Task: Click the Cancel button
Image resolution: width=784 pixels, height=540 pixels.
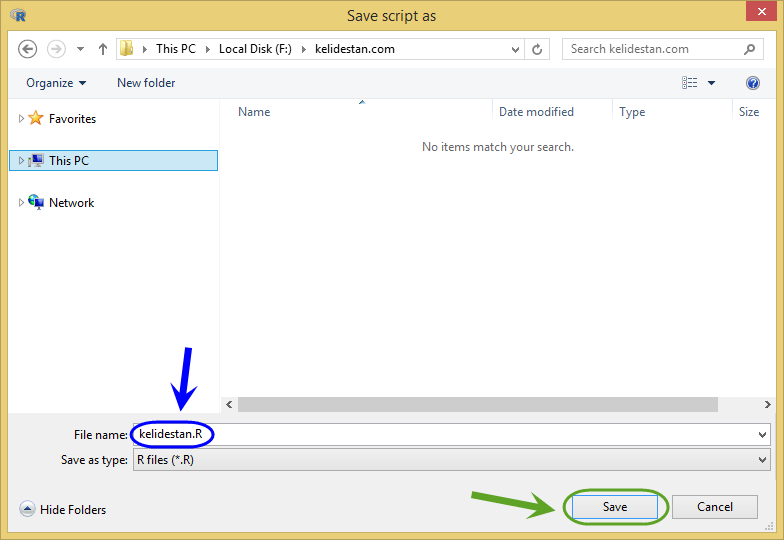Action: 714,507
